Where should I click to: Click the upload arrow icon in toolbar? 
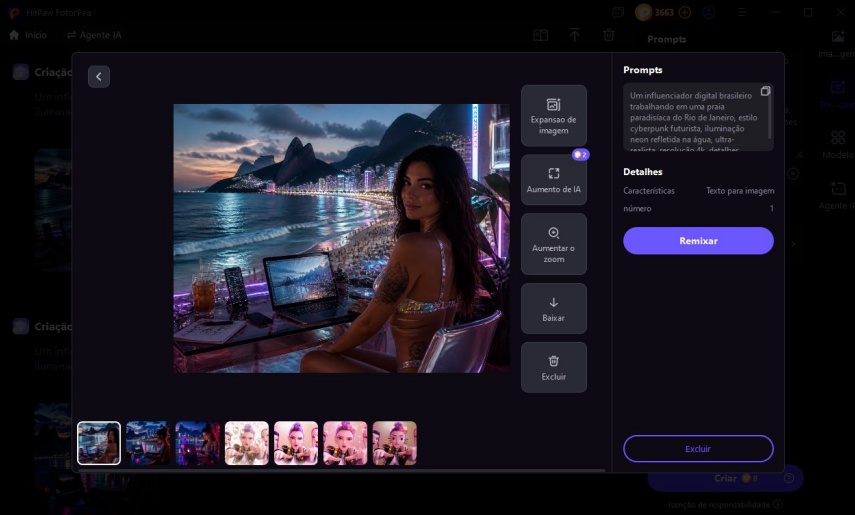pos(574,35)
